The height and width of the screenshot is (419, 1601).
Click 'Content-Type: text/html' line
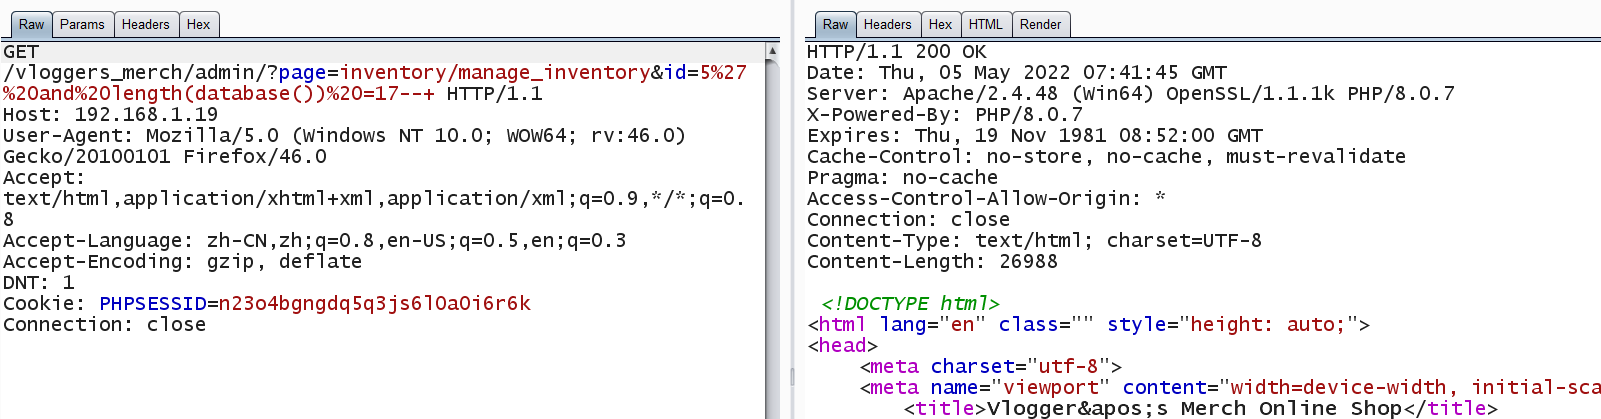click(1034, 241)
